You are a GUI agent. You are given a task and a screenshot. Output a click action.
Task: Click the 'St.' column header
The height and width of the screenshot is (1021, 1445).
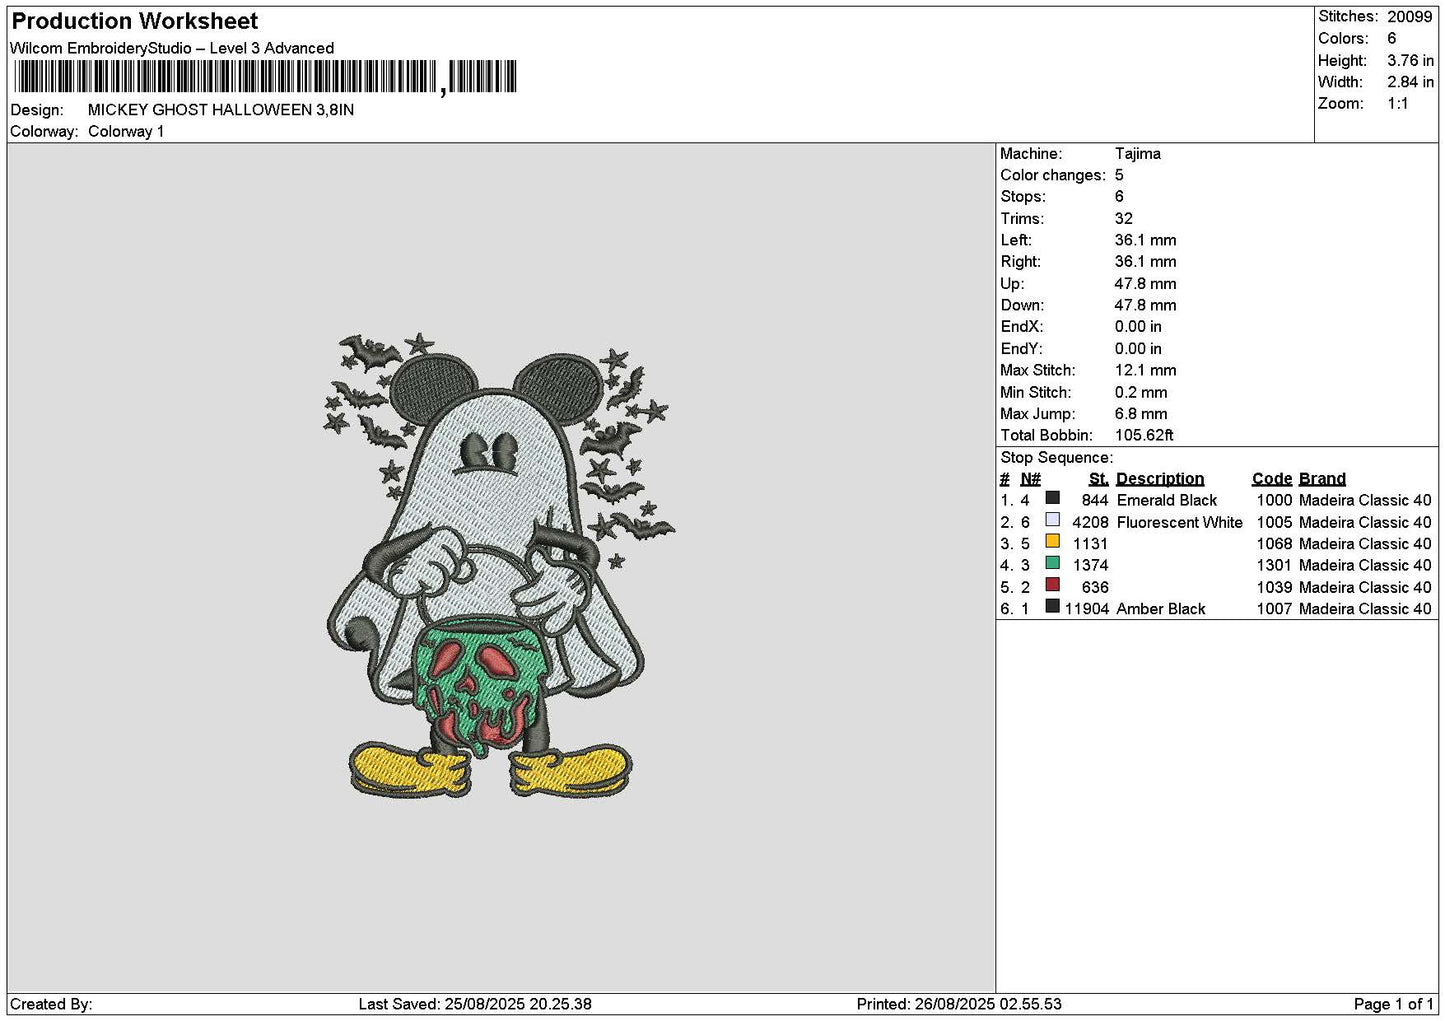coord(1099,479)
